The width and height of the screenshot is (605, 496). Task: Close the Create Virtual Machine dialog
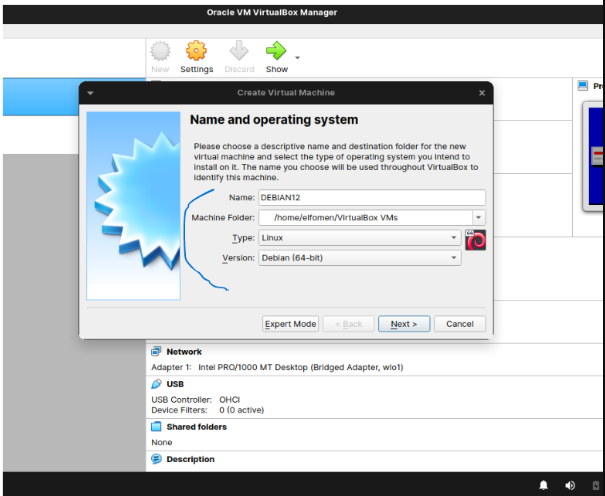click(x=482, y=93)
